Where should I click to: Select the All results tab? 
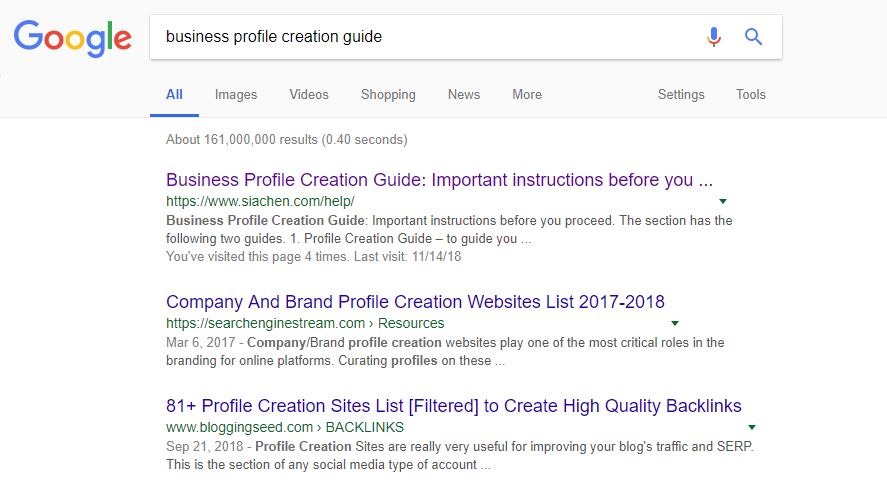(174, 94)
